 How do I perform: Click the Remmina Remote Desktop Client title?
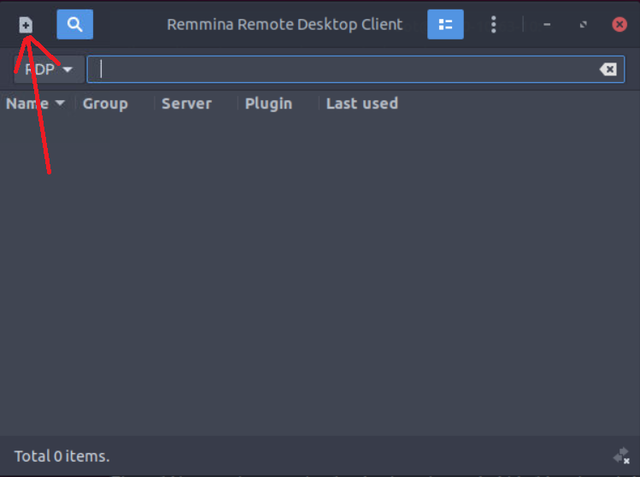[x=284, y=24]
